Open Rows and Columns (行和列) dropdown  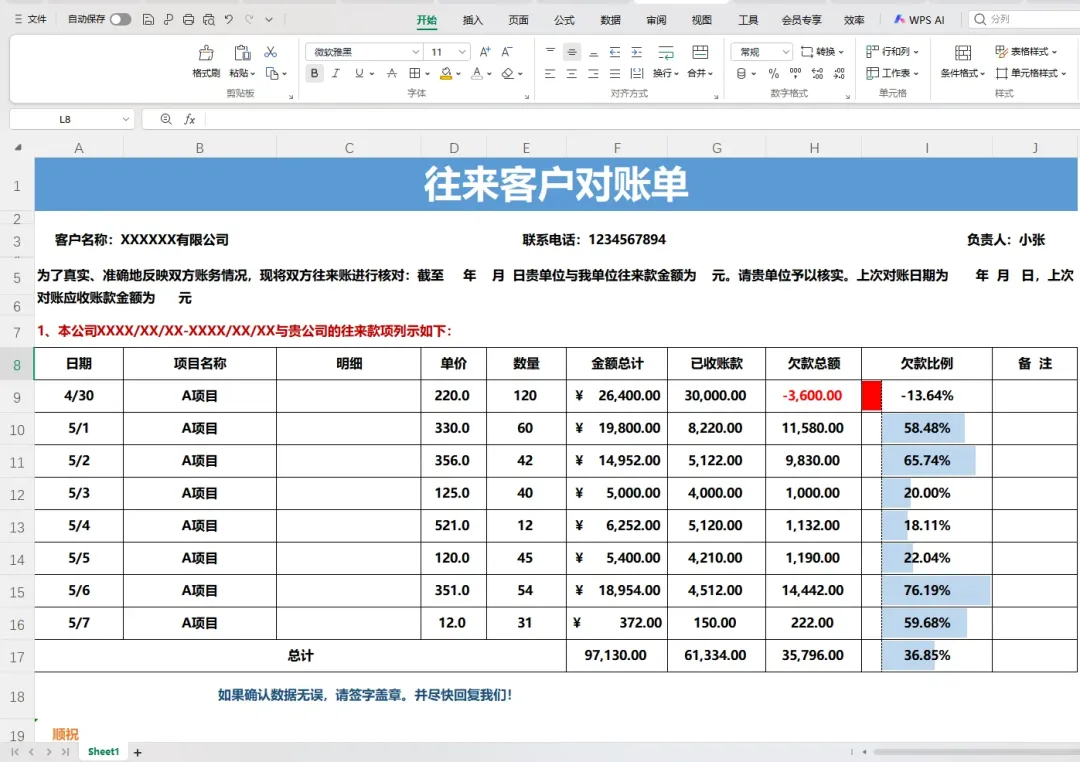pyautogui.click(x=893, y=52)
